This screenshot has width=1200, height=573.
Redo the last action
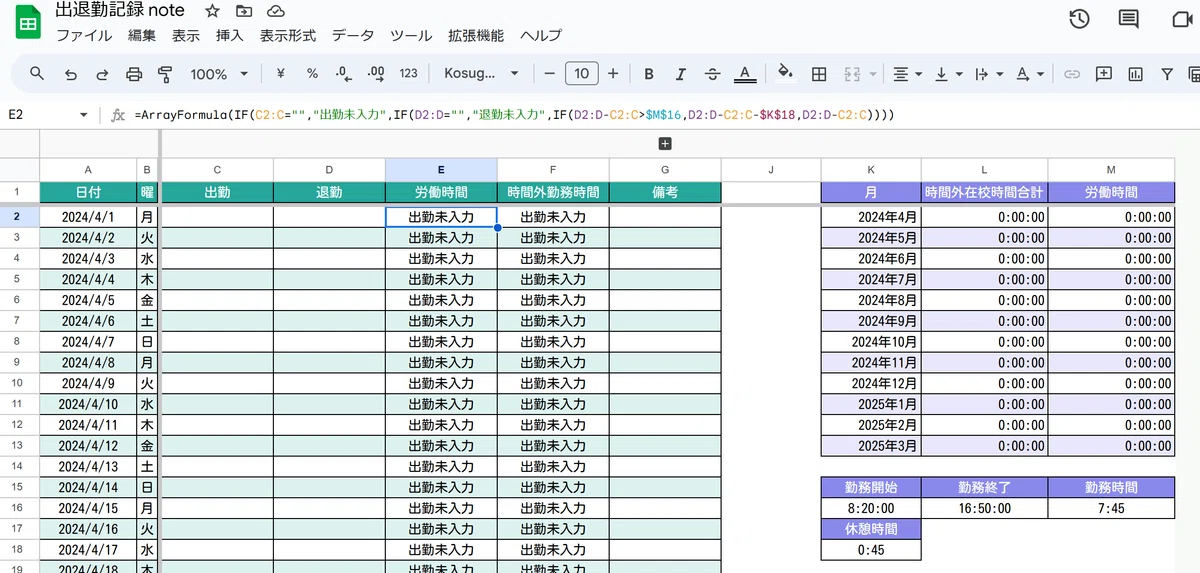(x=102, y=74)
